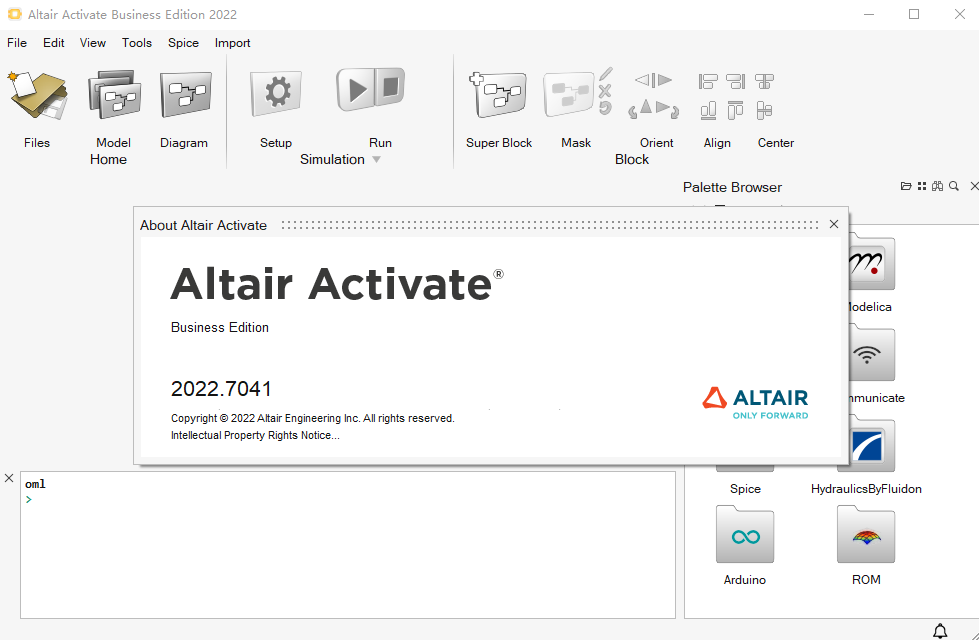The width and height of the screenshot is (979, 640).
Task: Click the upper Center alignment icon
Action: pyautogui.click(x=764, y=81)
